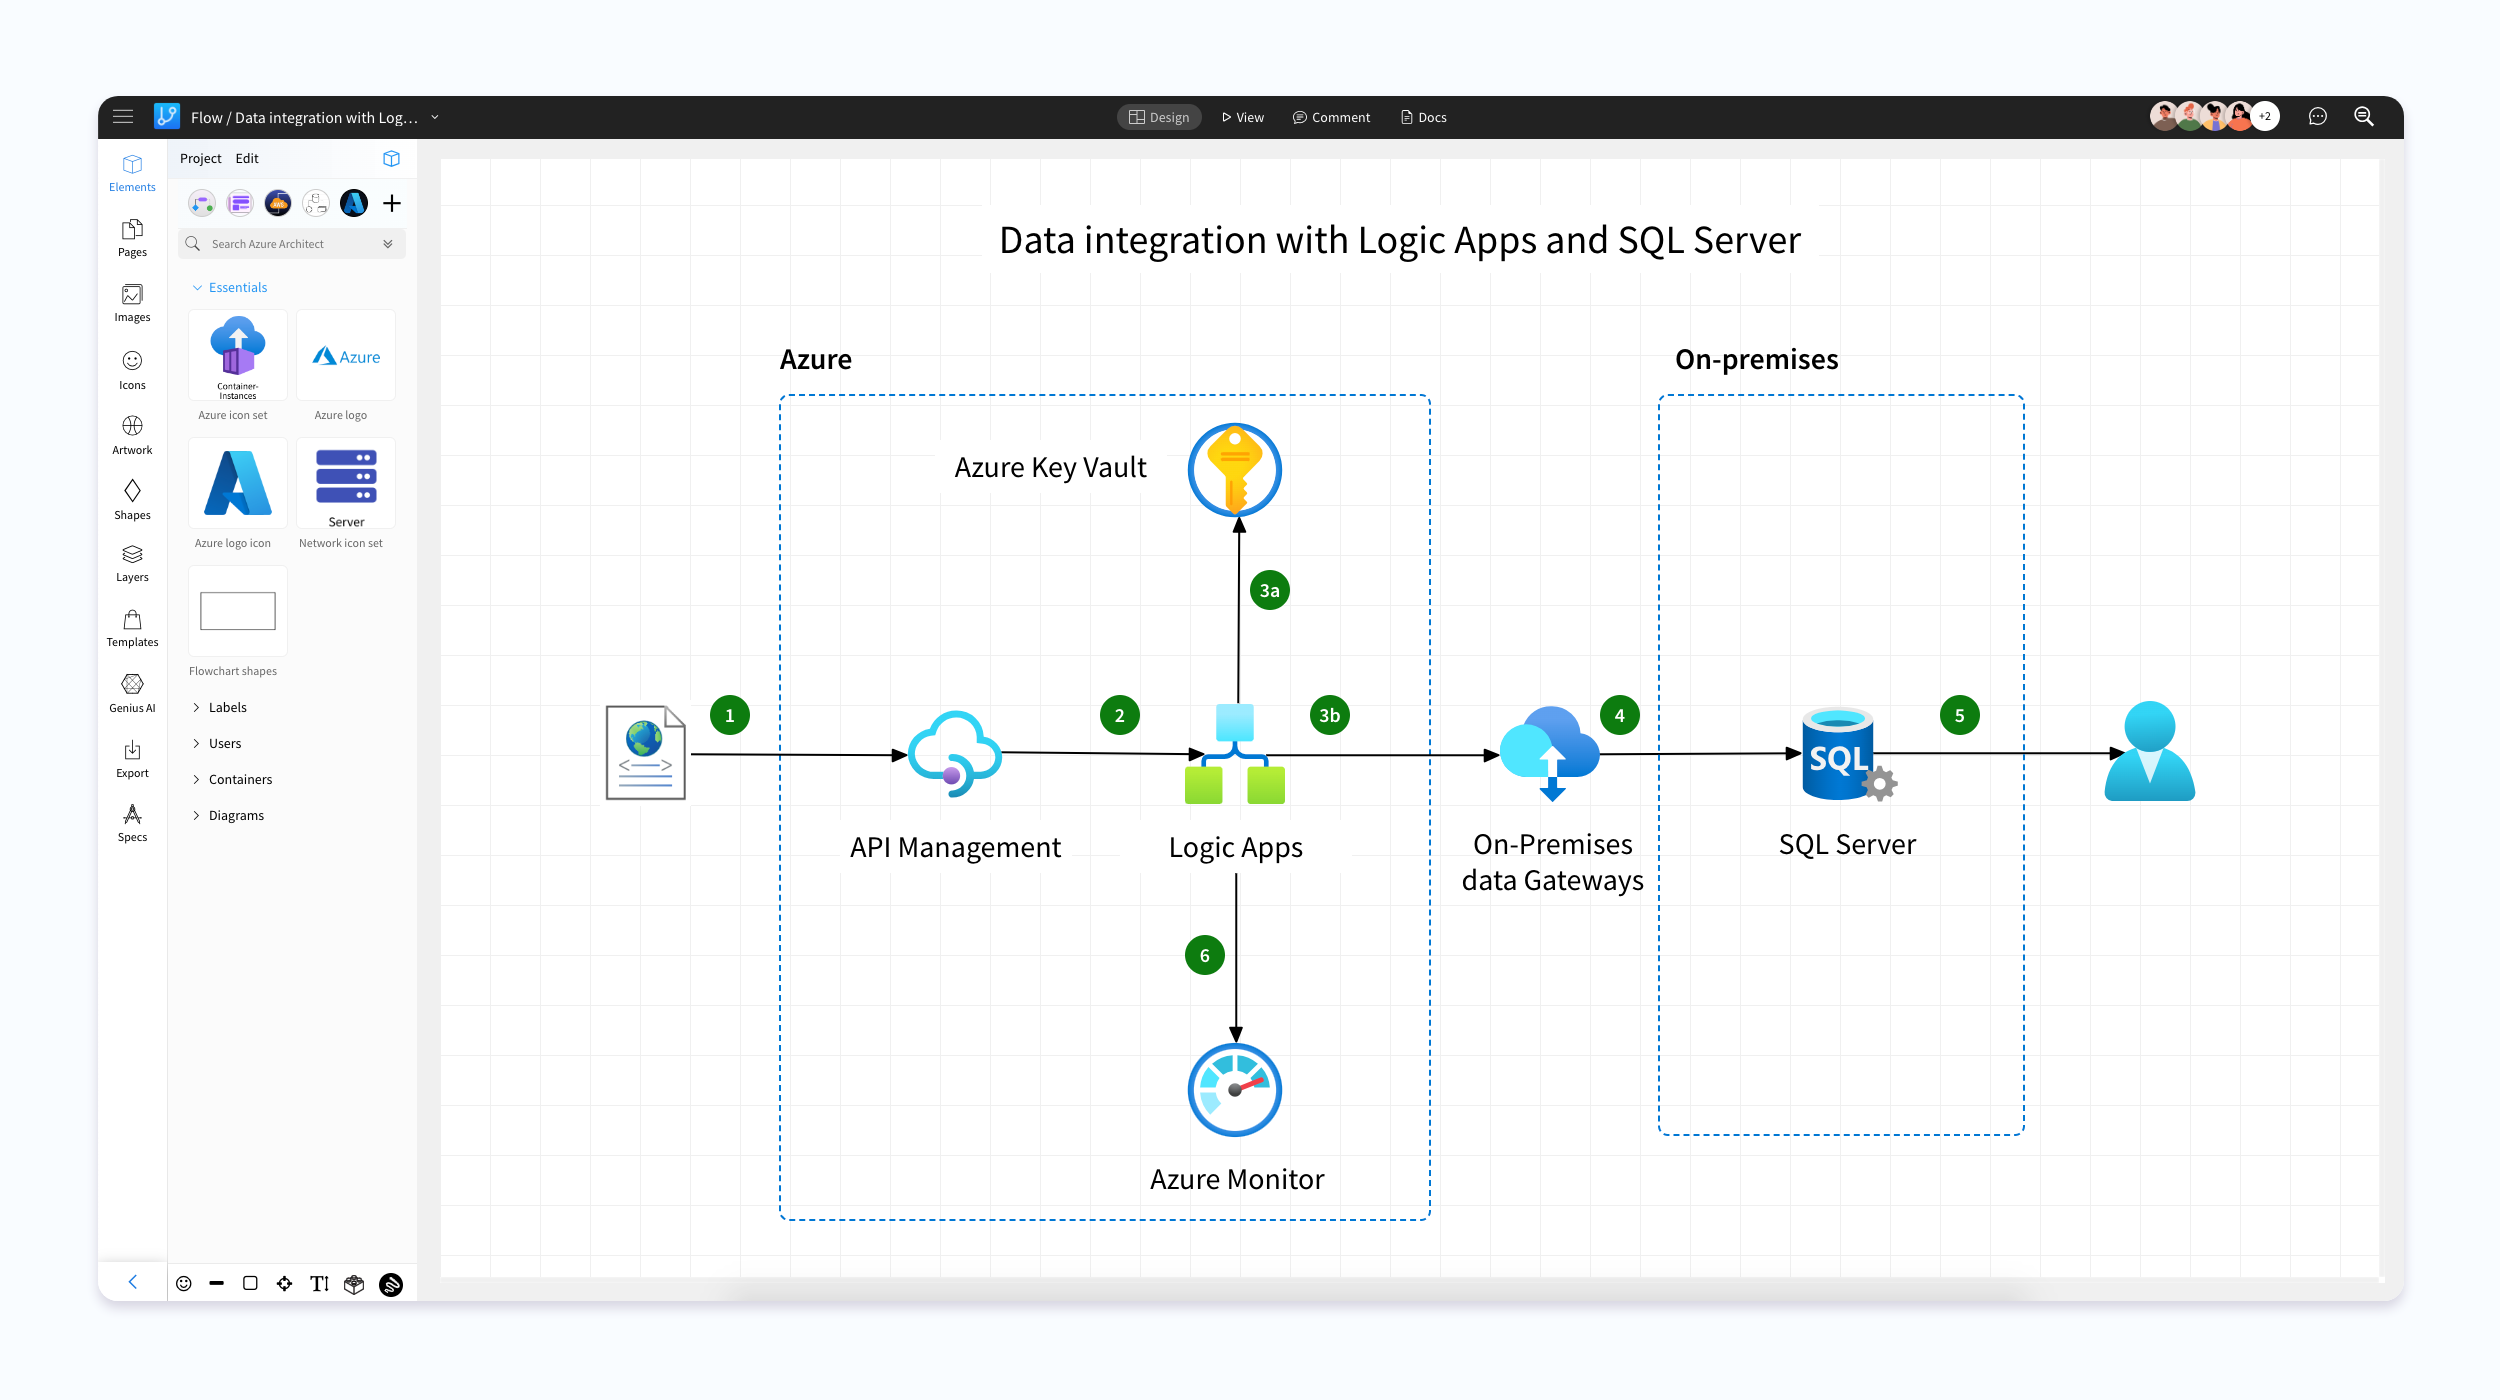Click the Search Azure Architect field
2500x1400 pixels.
click(x=292, y=244)
